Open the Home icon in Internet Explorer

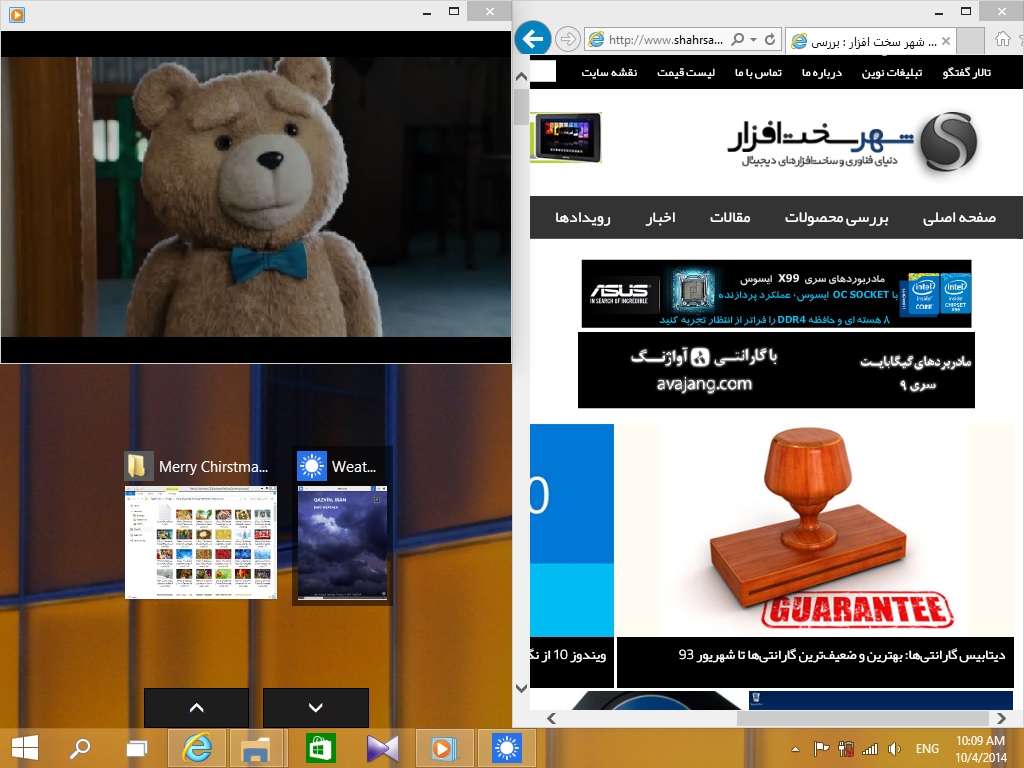[x=1002, y=39]
